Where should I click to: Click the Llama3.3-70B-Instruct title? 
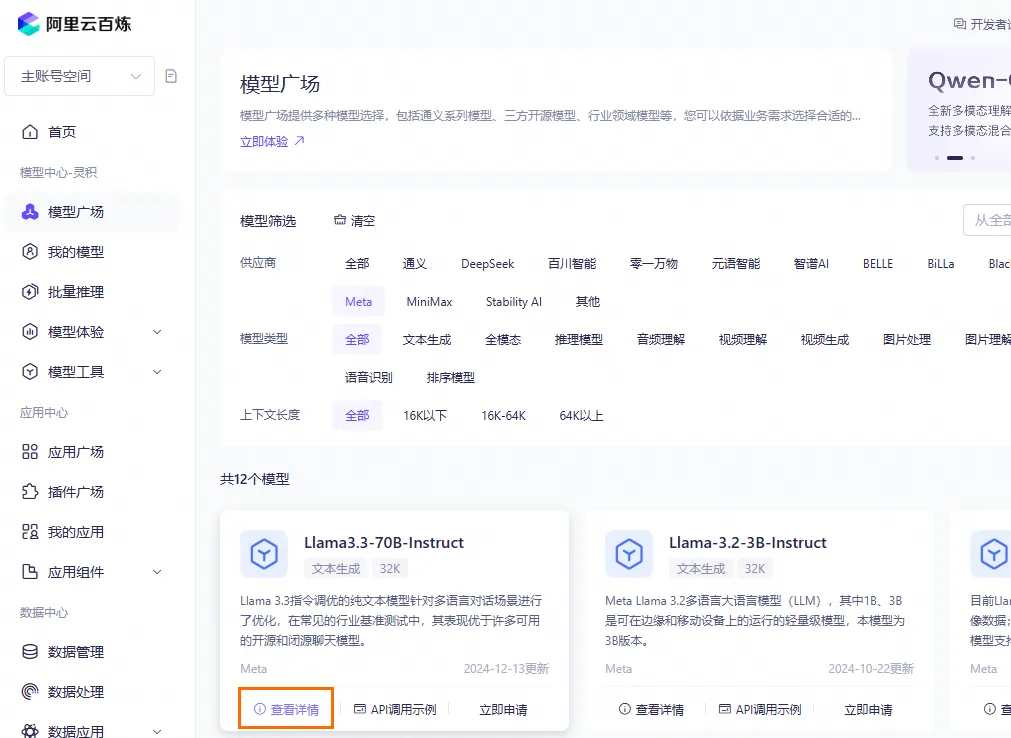[x=384, y=543]
